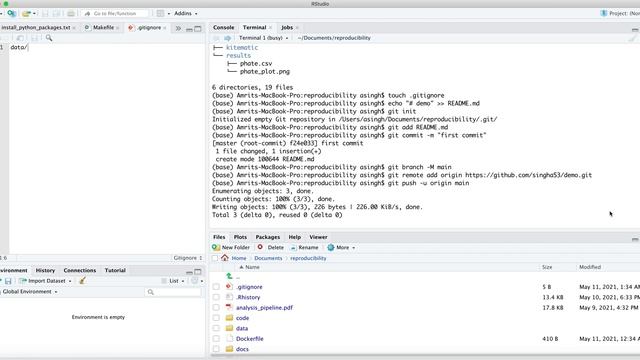Tick the checkbox for Dockerfile

tap(216, 339)
